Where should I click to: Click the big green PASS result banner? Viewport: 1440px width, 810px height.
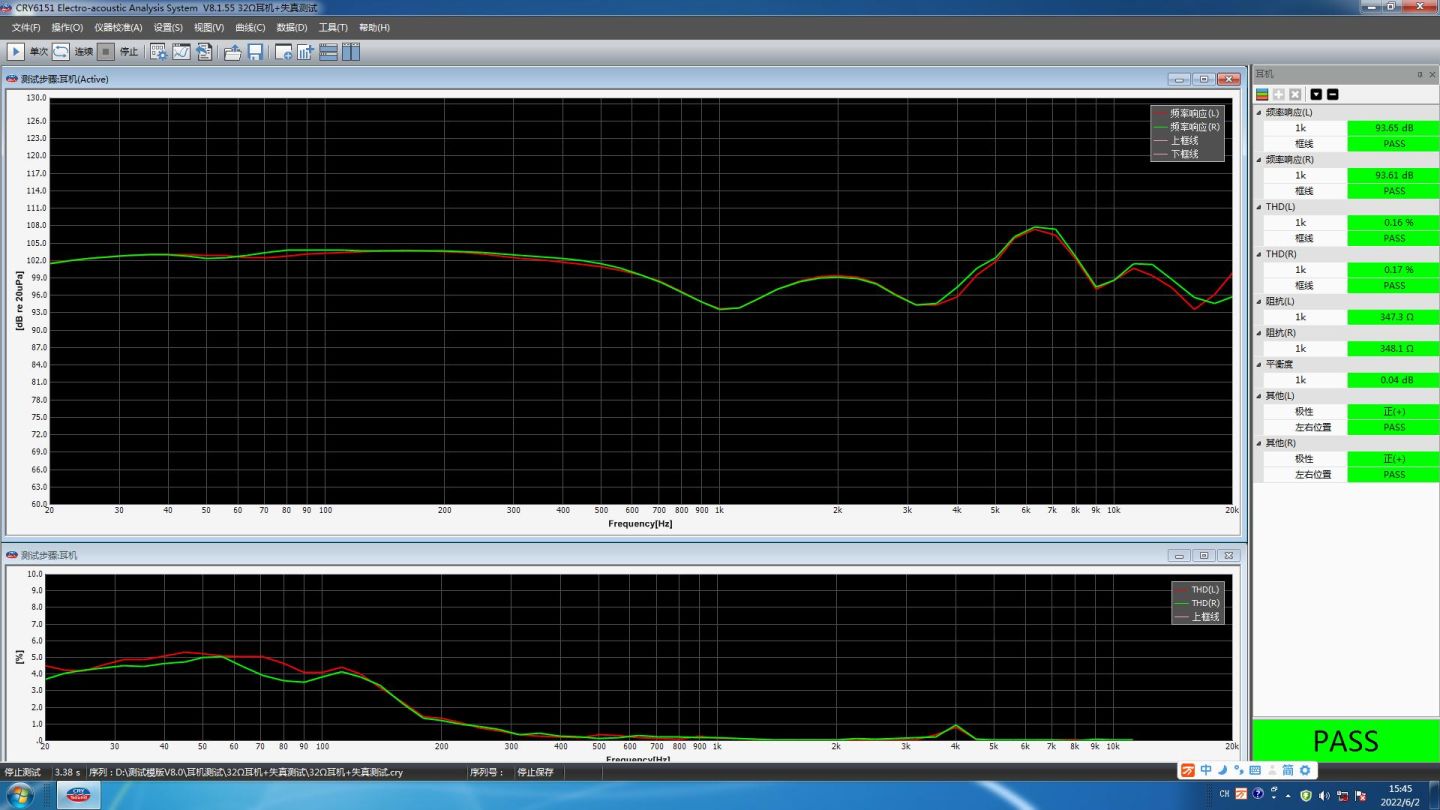tap(1345, 741)
